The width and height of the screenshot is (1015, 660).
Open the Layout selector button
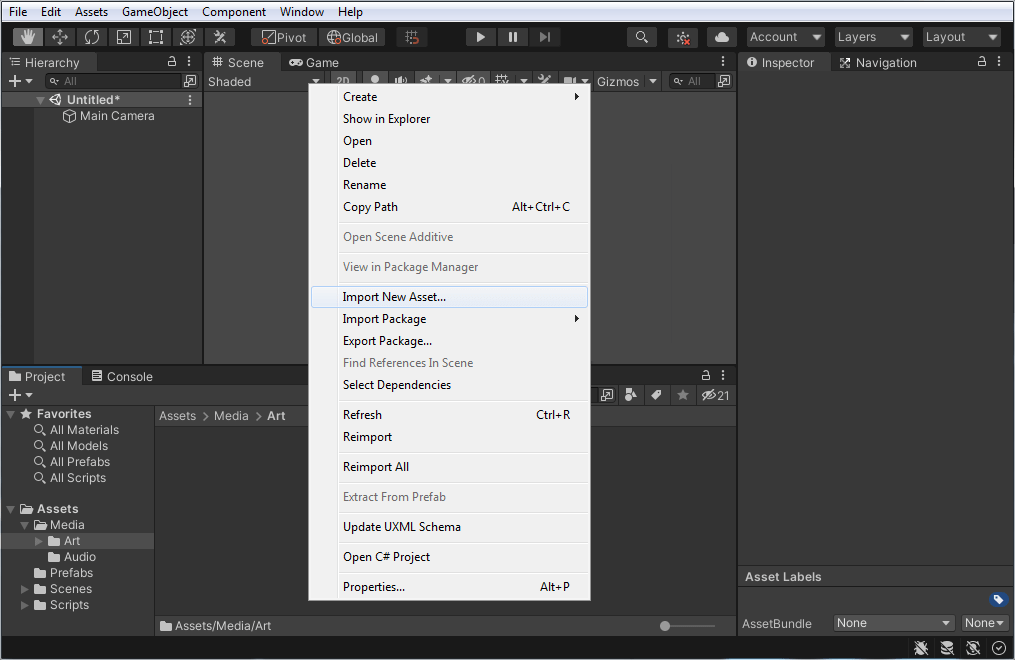click(960, 36)
